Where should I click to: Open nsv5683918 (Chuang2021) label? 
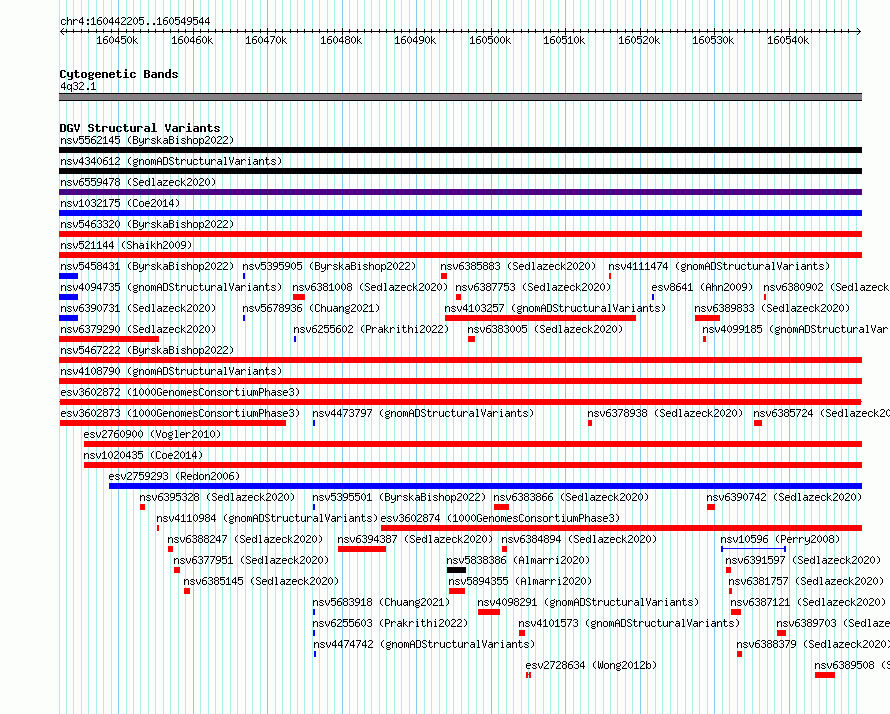coord(381,602)
